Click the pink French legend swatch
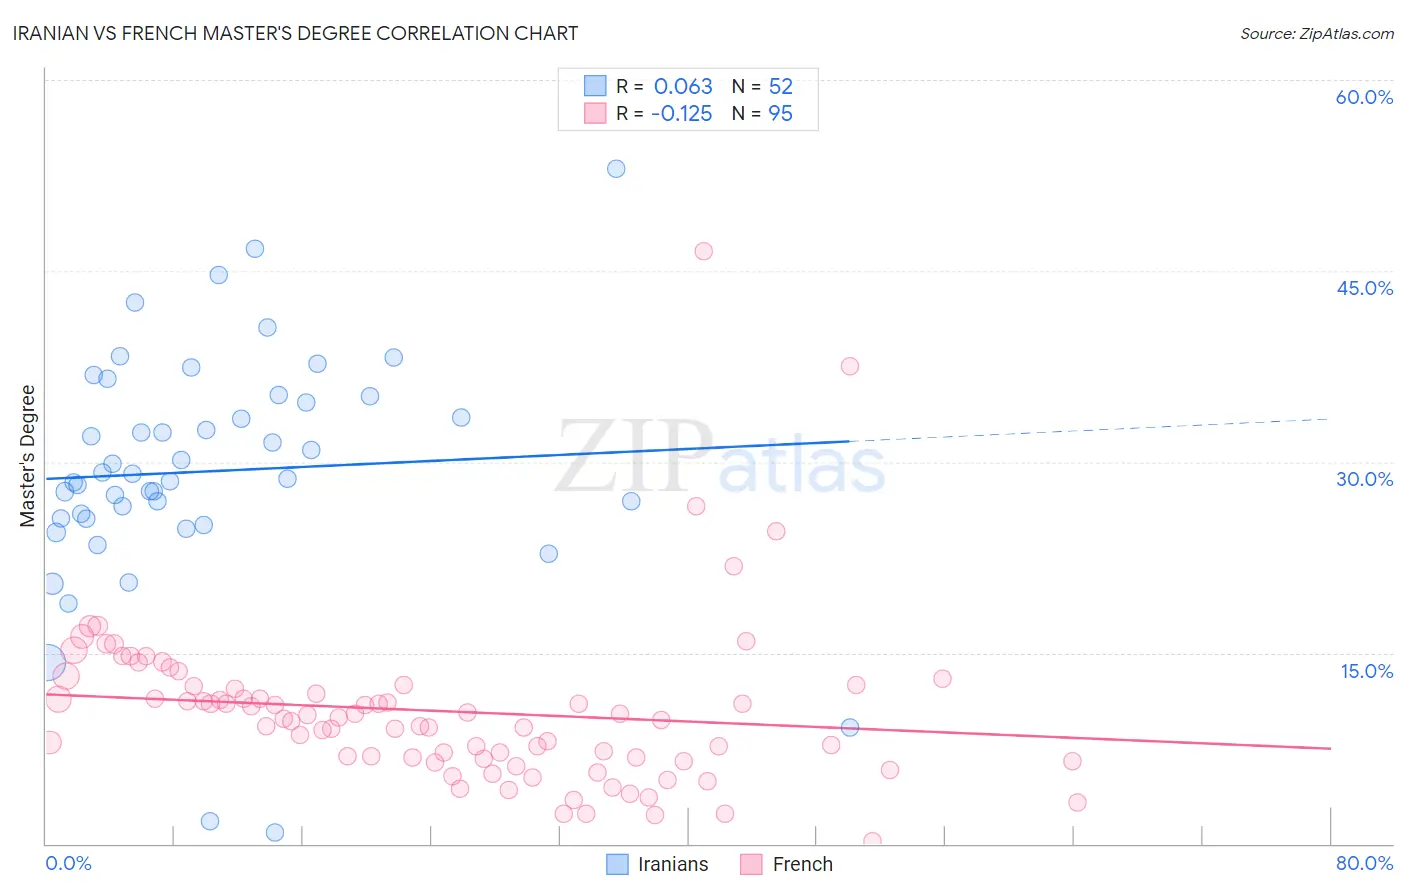The image size is (1406, 892). pyautogui.click(x=751, y=864)
